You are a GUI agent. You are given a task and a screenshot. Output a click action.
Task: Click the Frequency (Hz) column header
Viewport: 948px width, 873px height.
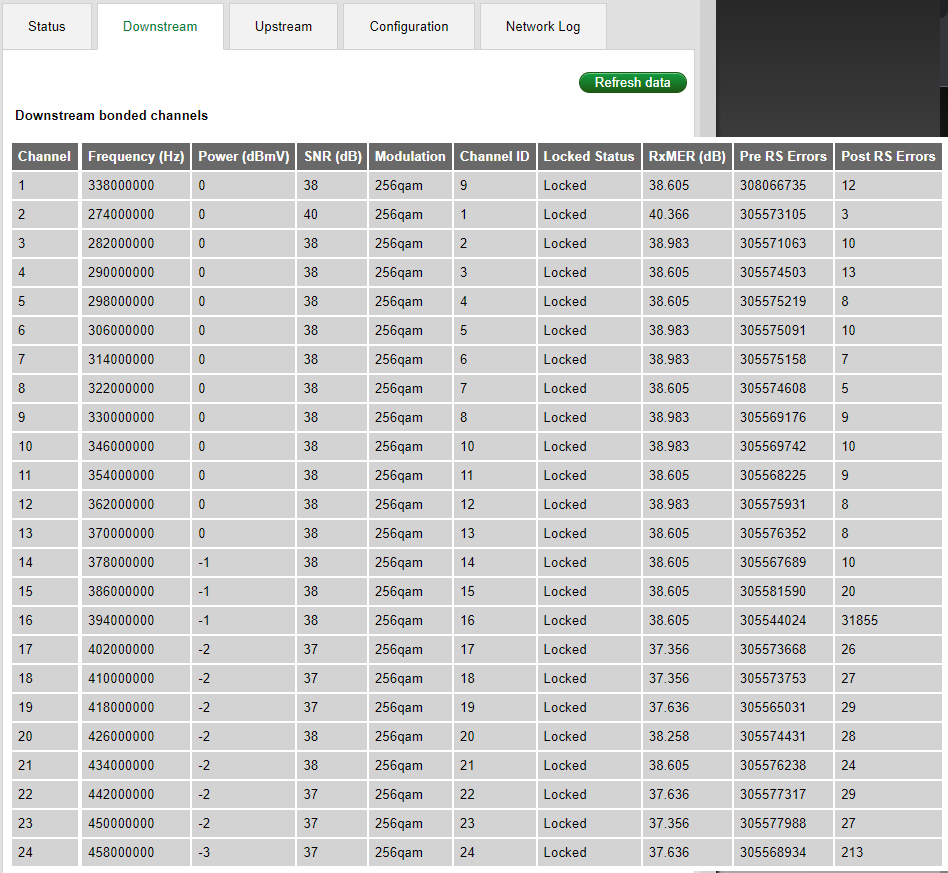[x=136, y=156]
